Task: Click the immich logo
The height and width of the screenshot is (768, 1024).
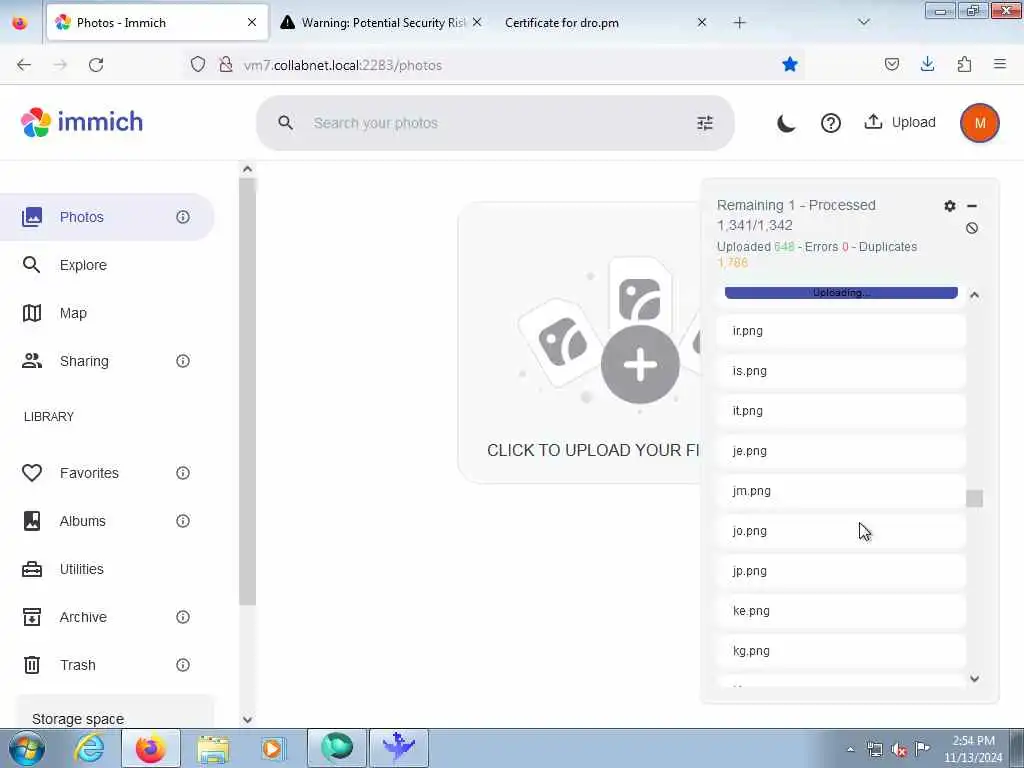Action: point(82,122)
